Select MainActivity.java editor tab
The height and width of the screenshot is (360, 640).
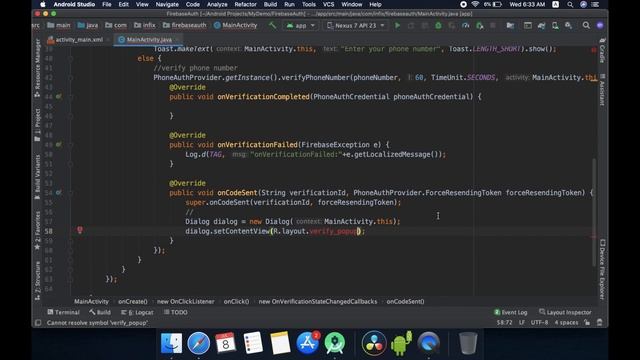click(149, 40)
